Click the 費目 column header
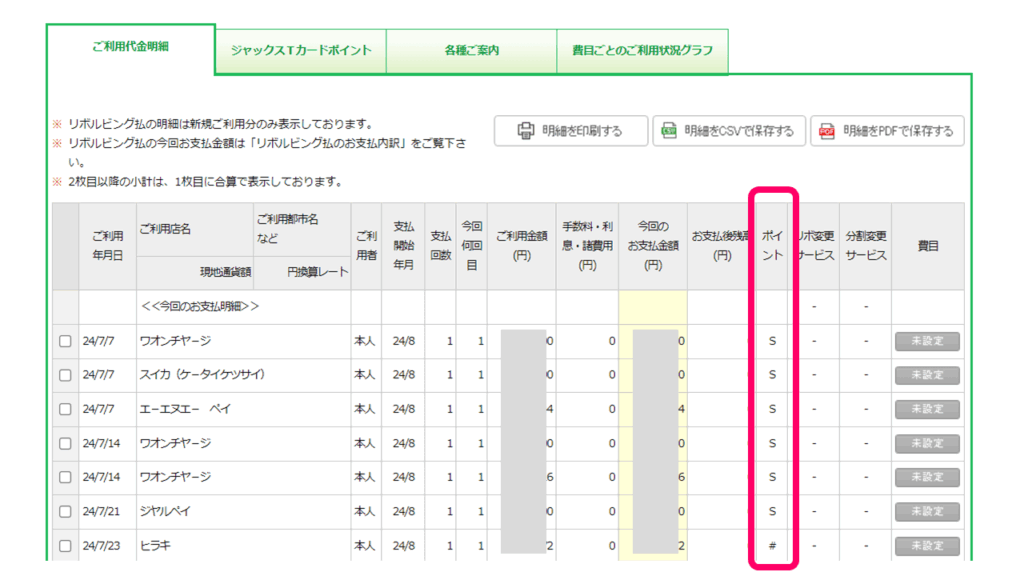The image size is (1024, 576). tap(927, 246)
